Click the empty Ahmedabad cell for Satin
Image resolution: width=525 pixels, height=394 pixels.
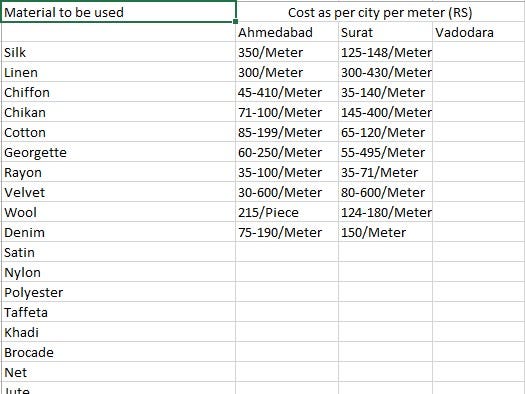click(287, 252)
